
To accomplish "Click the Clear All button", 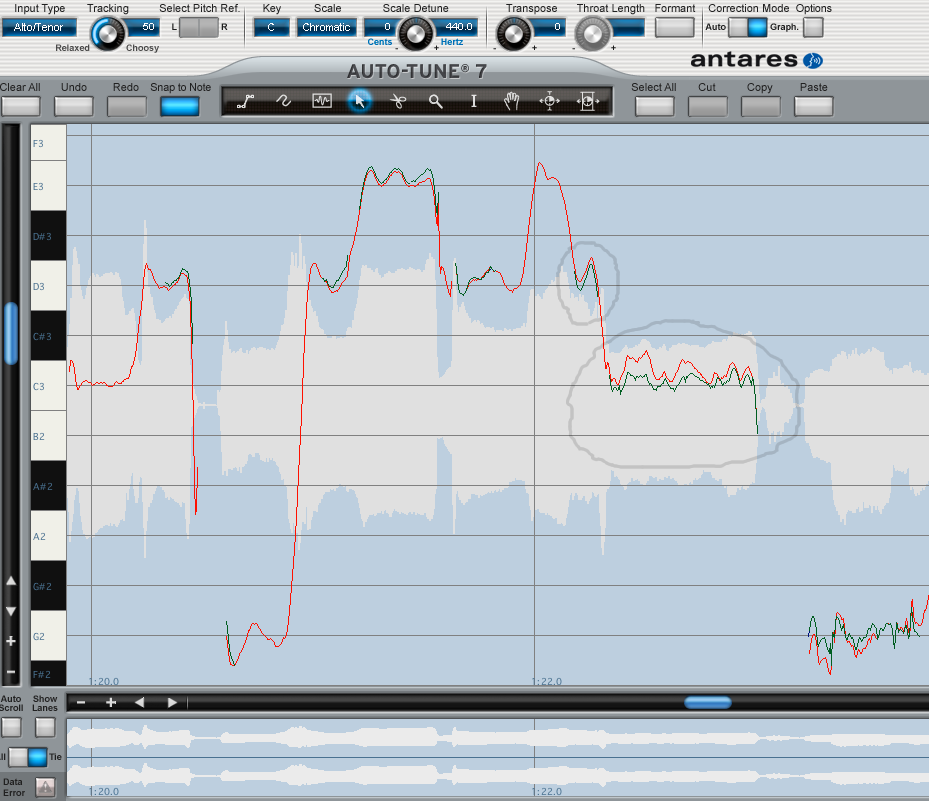I will tap(21, 107).
